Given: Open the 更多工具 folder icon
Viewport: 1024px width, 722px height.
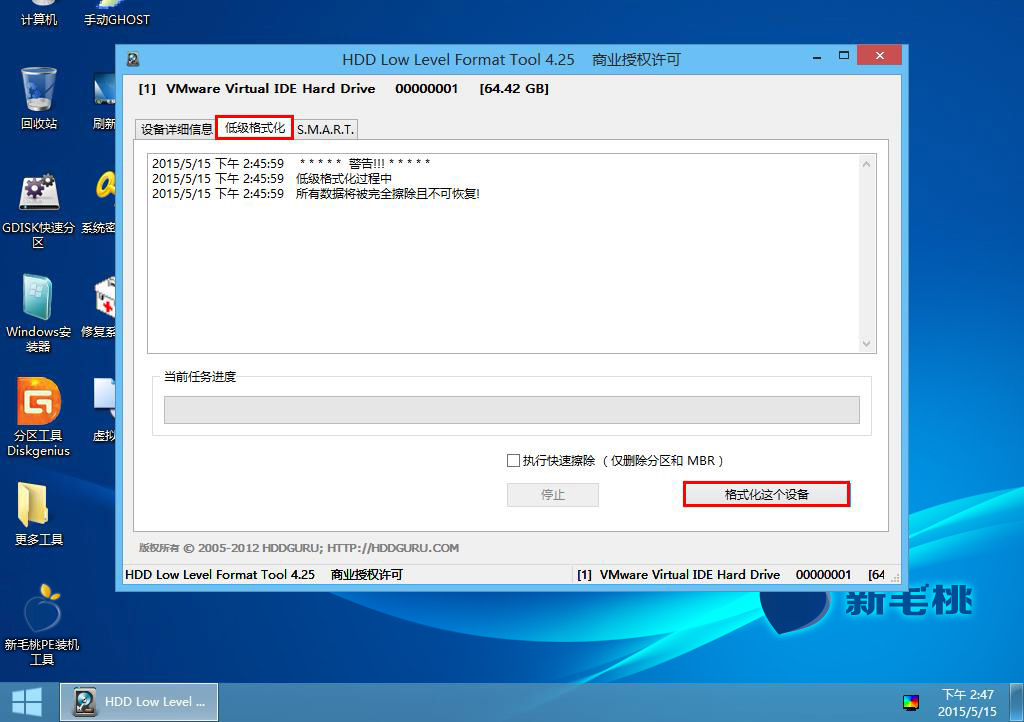Looking at the screenshot, I should (x=39, y=514).
